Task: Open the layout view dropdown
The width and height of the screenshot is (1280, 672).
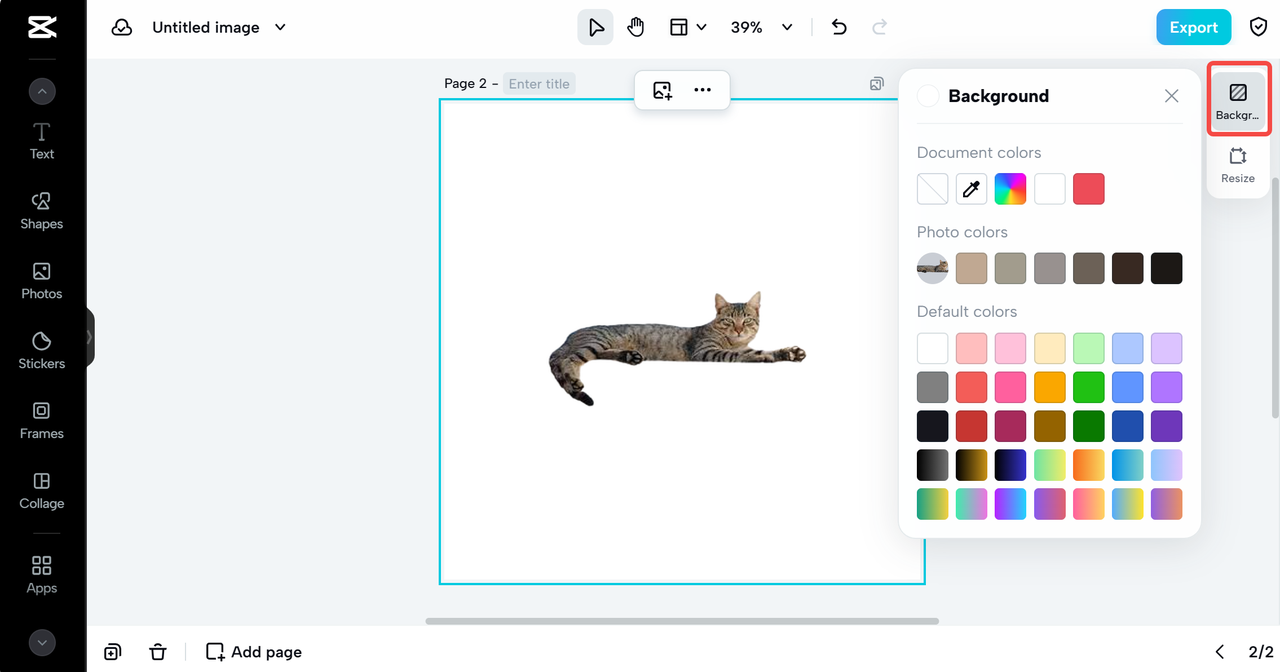Action: 688,27
